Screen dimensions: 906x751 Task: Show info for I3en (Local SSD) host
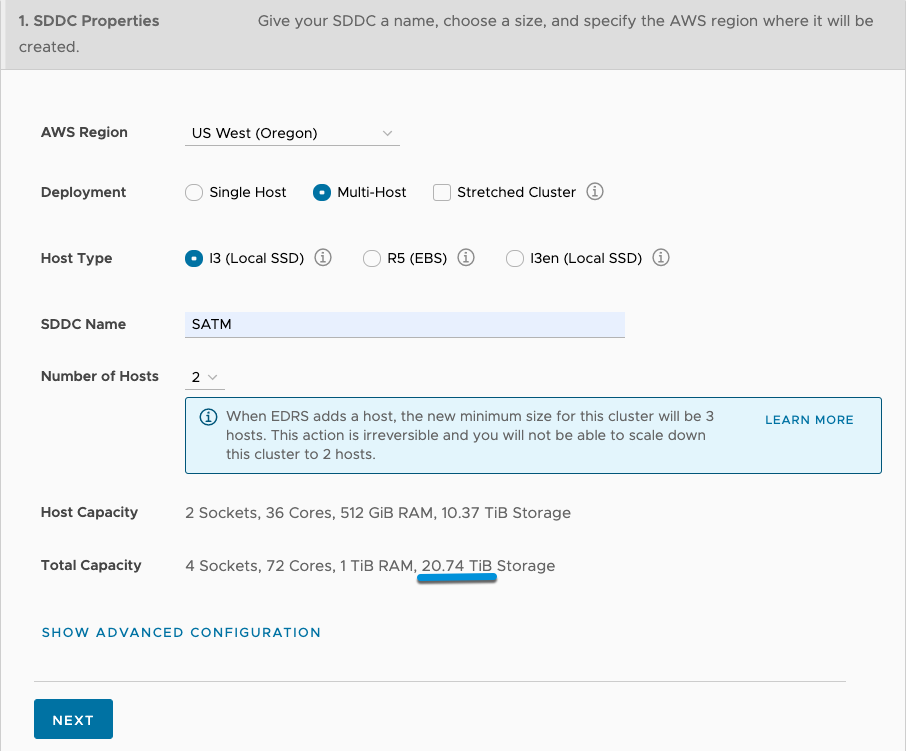pos(661,258)
